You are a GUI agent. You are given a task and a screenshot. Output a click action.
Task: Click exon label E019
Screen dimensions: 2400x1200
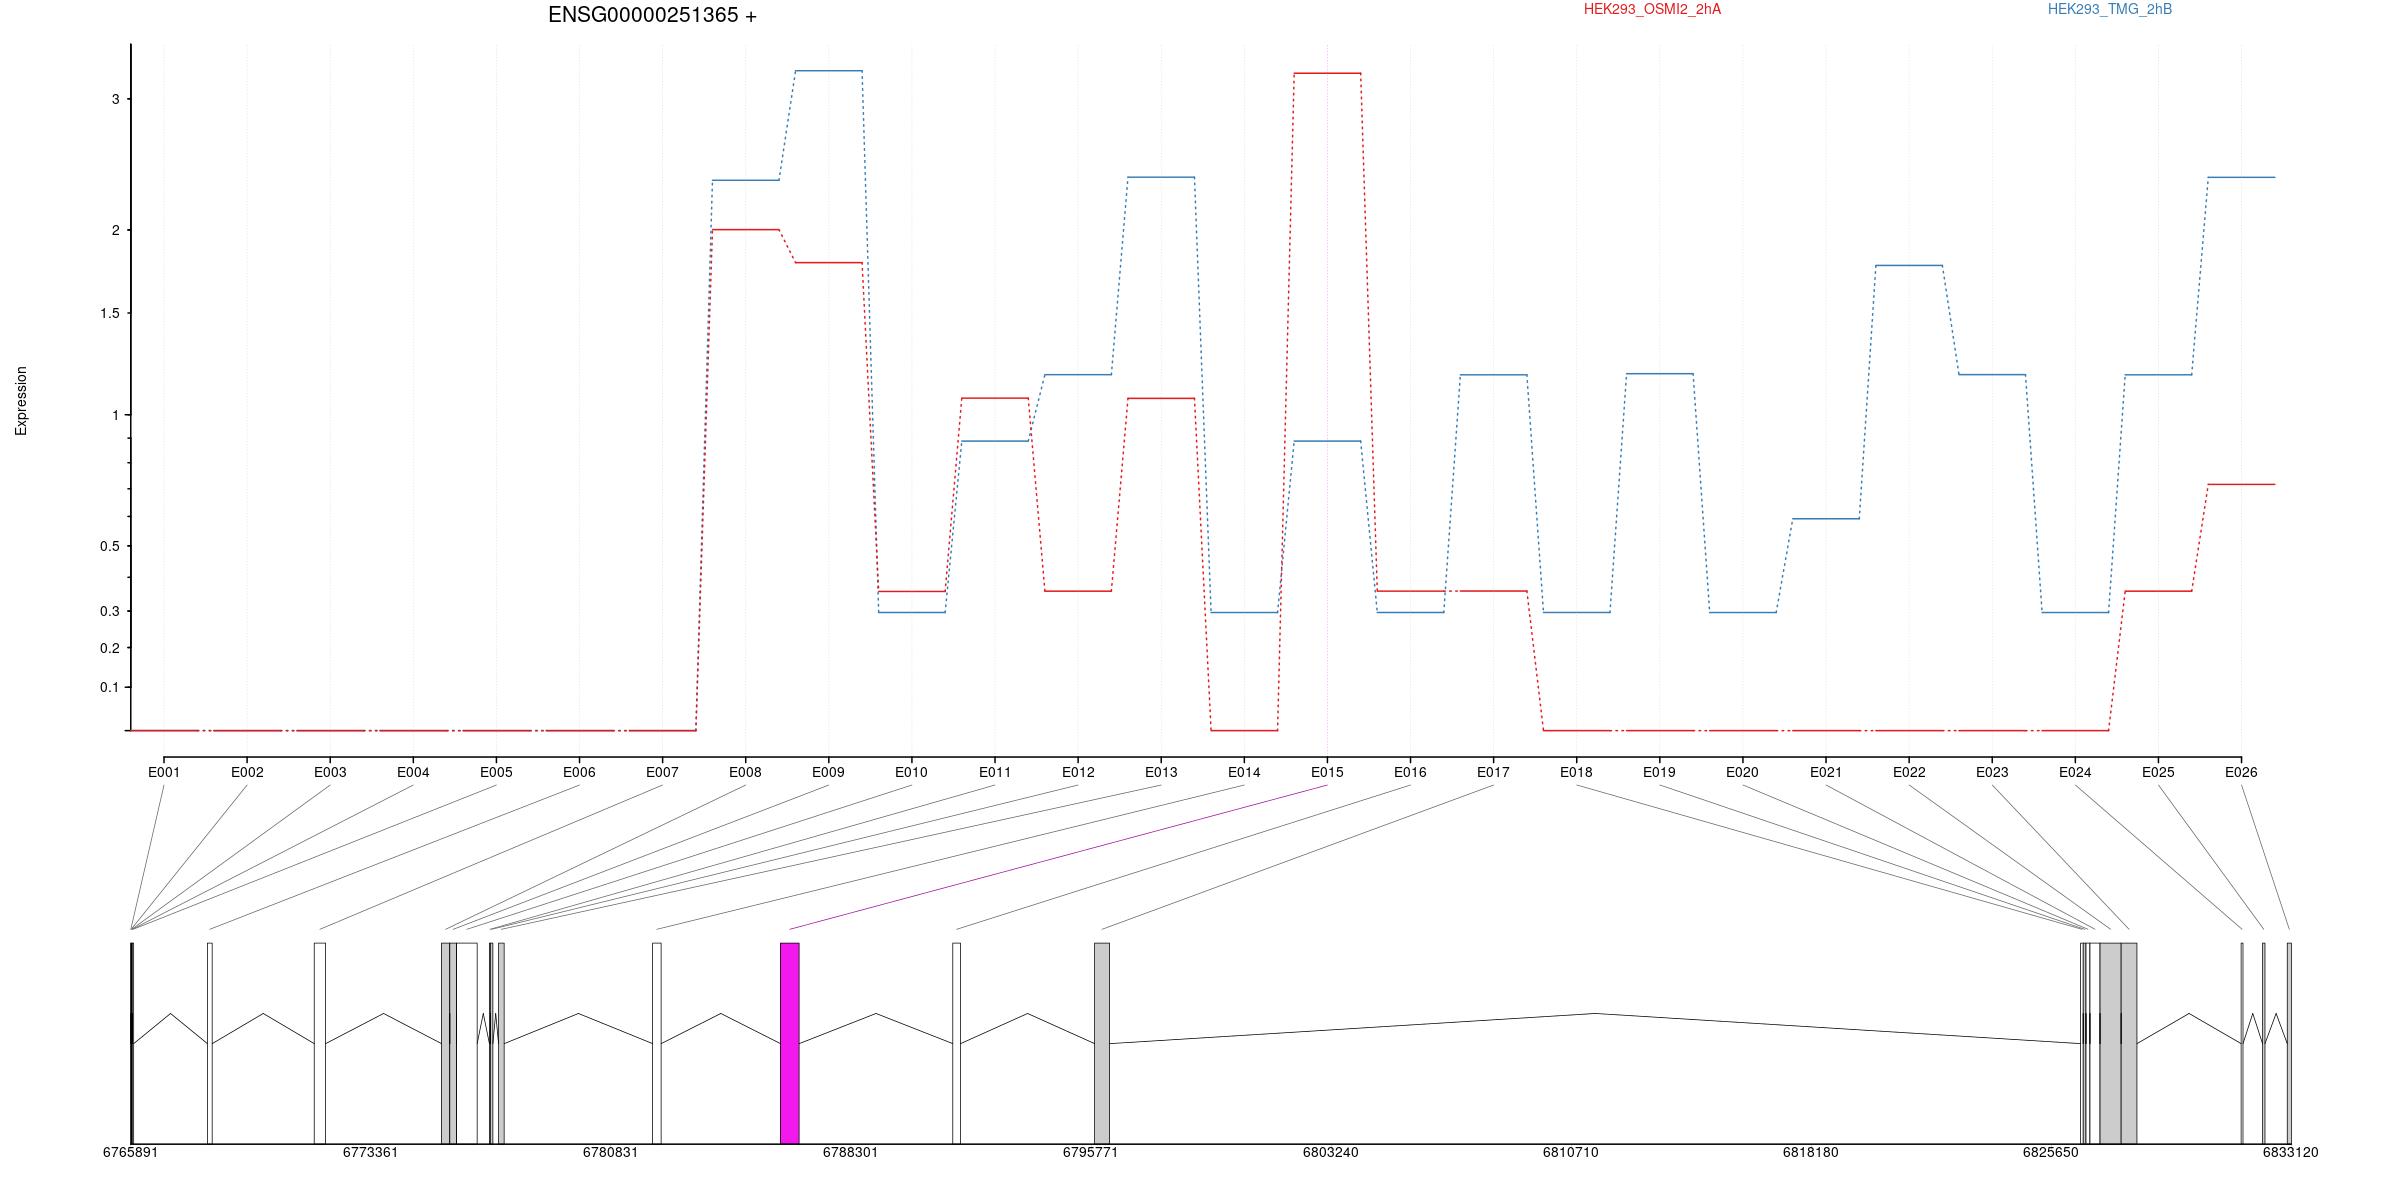click(1659, 772)
